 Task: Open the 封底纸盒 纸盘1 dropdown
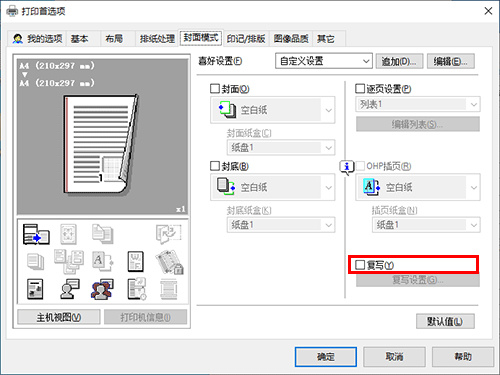(281, 225)
